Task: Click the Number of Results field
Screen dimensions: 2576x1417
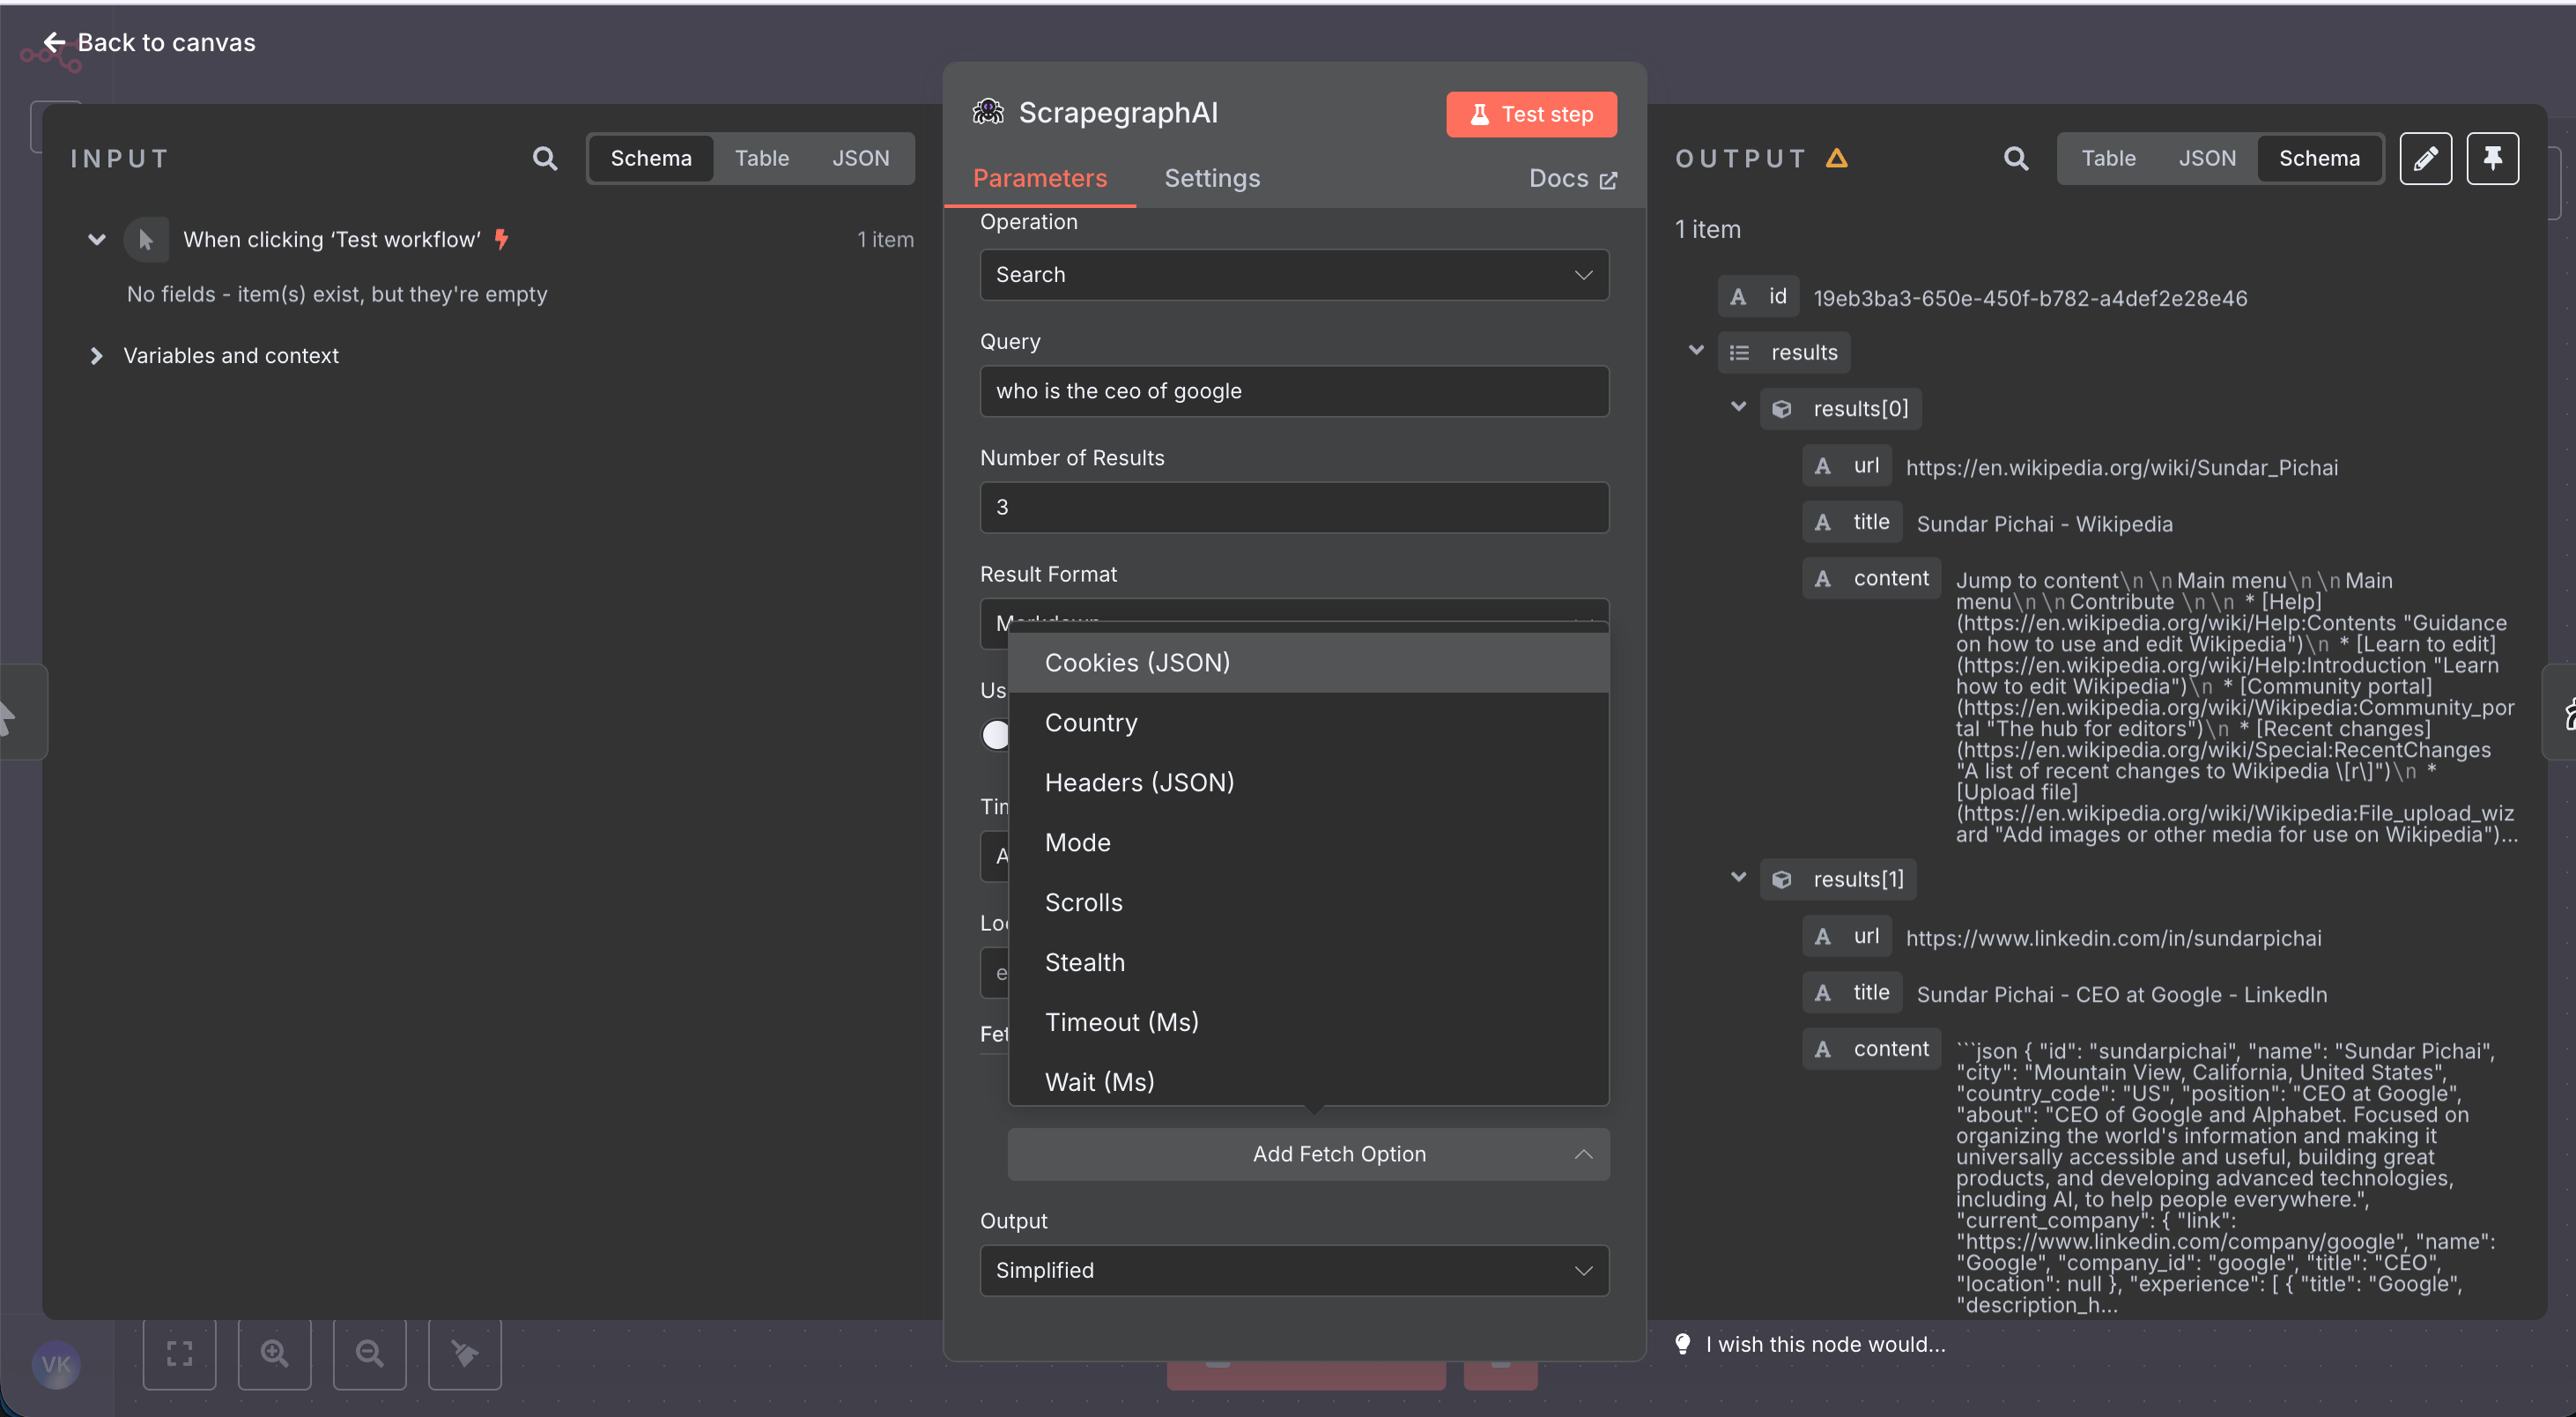Action: (1294, 507)
